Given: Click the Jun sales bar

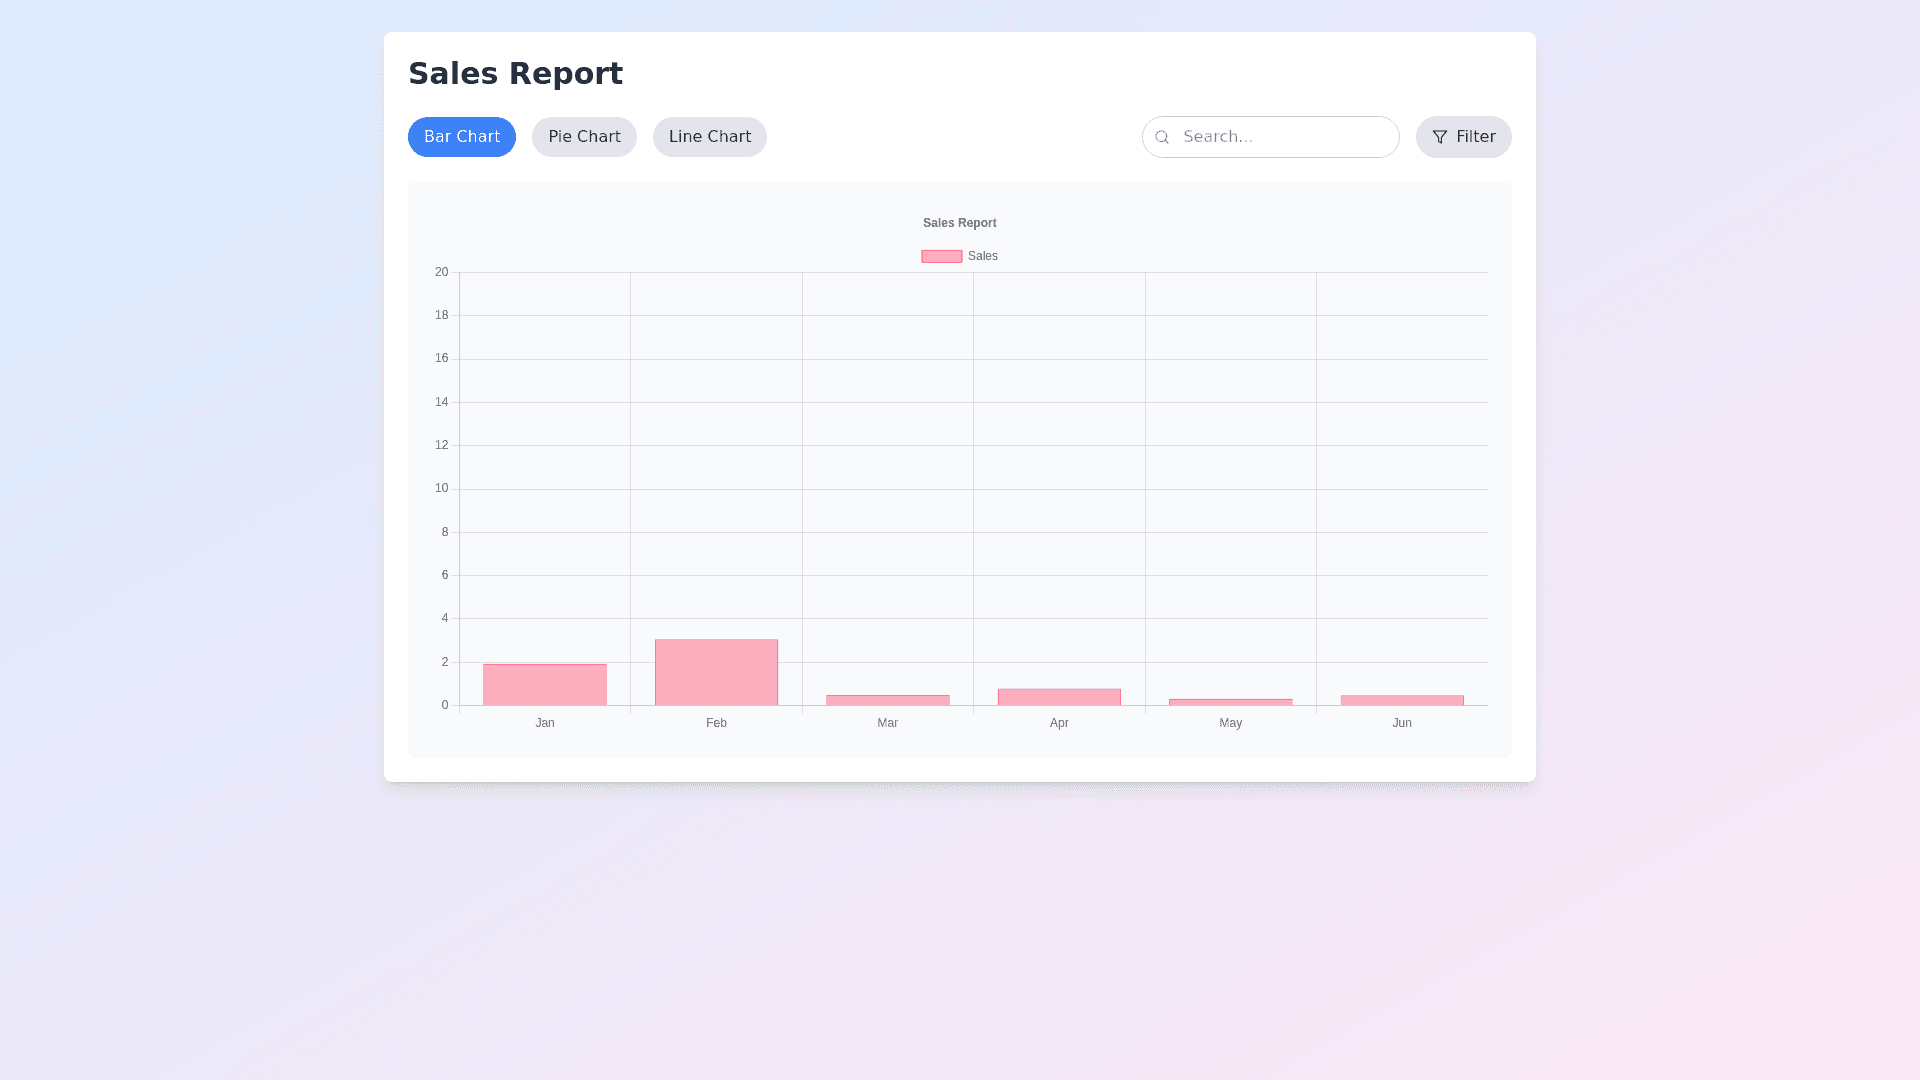Looking at the screenshot, I should tap(1402, 700).
